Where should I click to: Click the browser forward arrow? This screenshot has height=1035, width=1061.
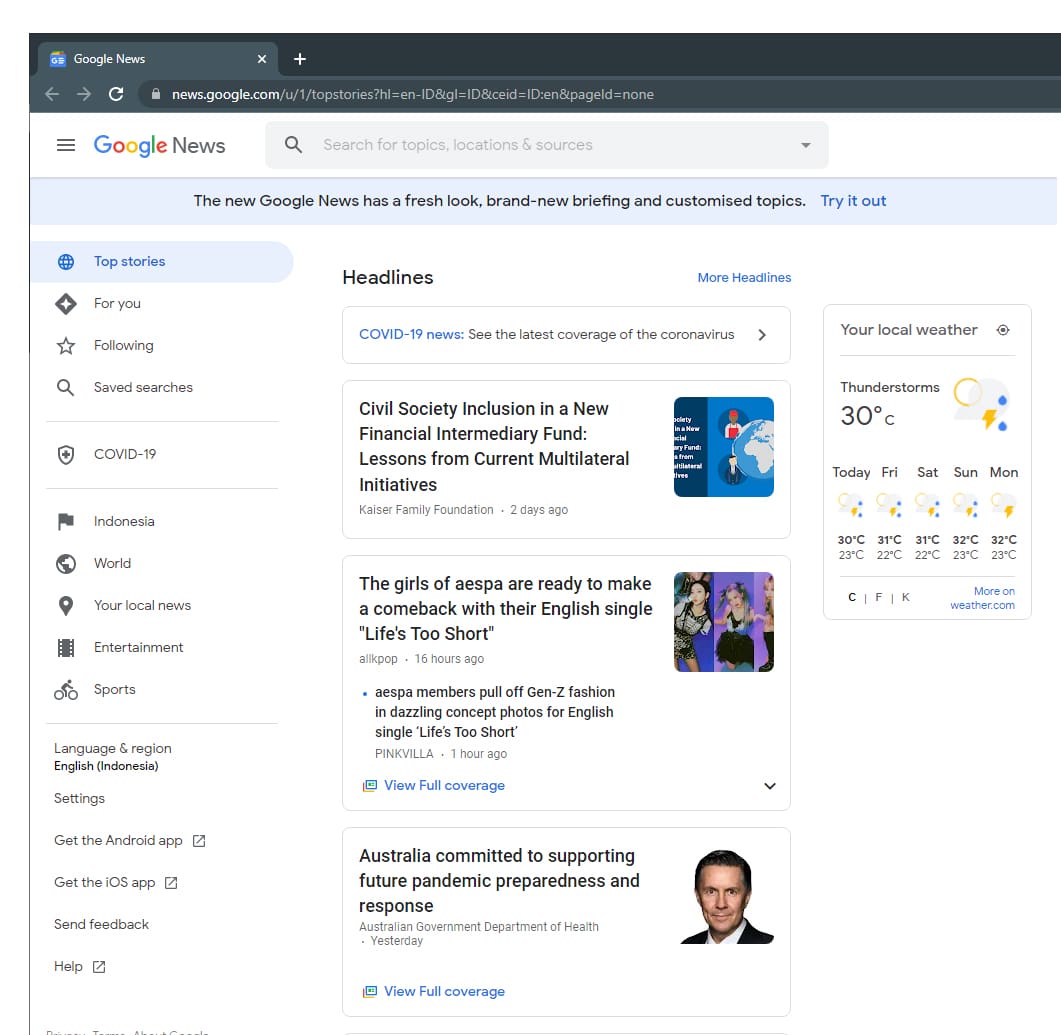84,94
